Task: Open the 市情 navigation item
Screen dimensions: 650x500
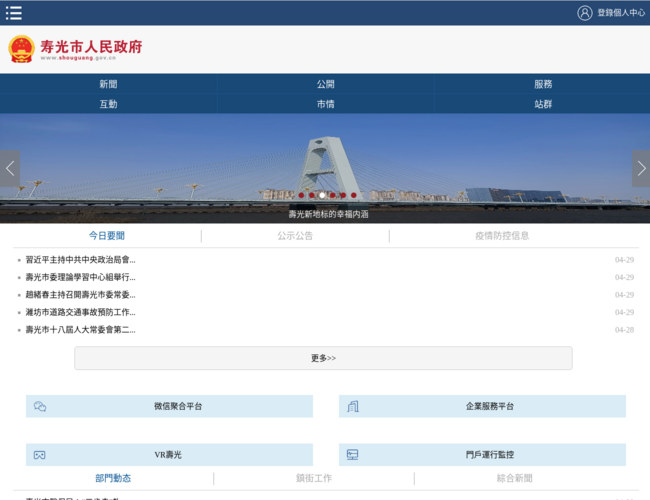Action: click(x=325, y=104)
